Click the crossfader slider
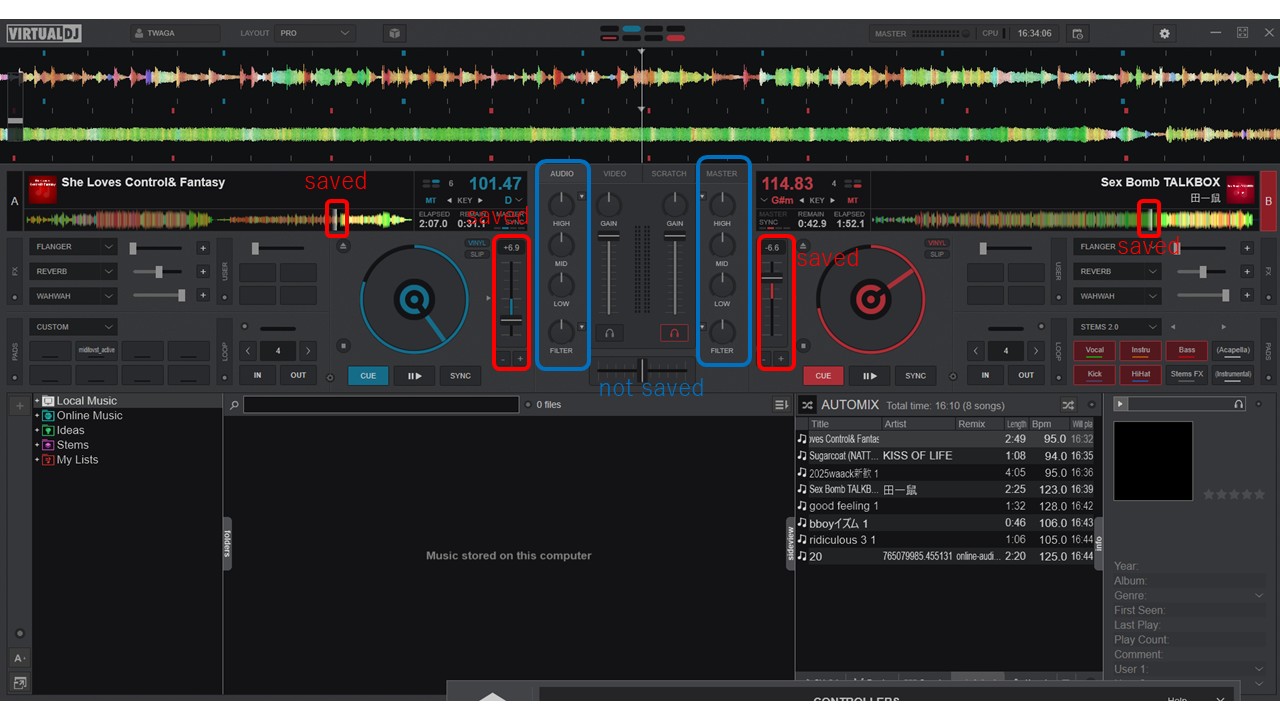 642,370
